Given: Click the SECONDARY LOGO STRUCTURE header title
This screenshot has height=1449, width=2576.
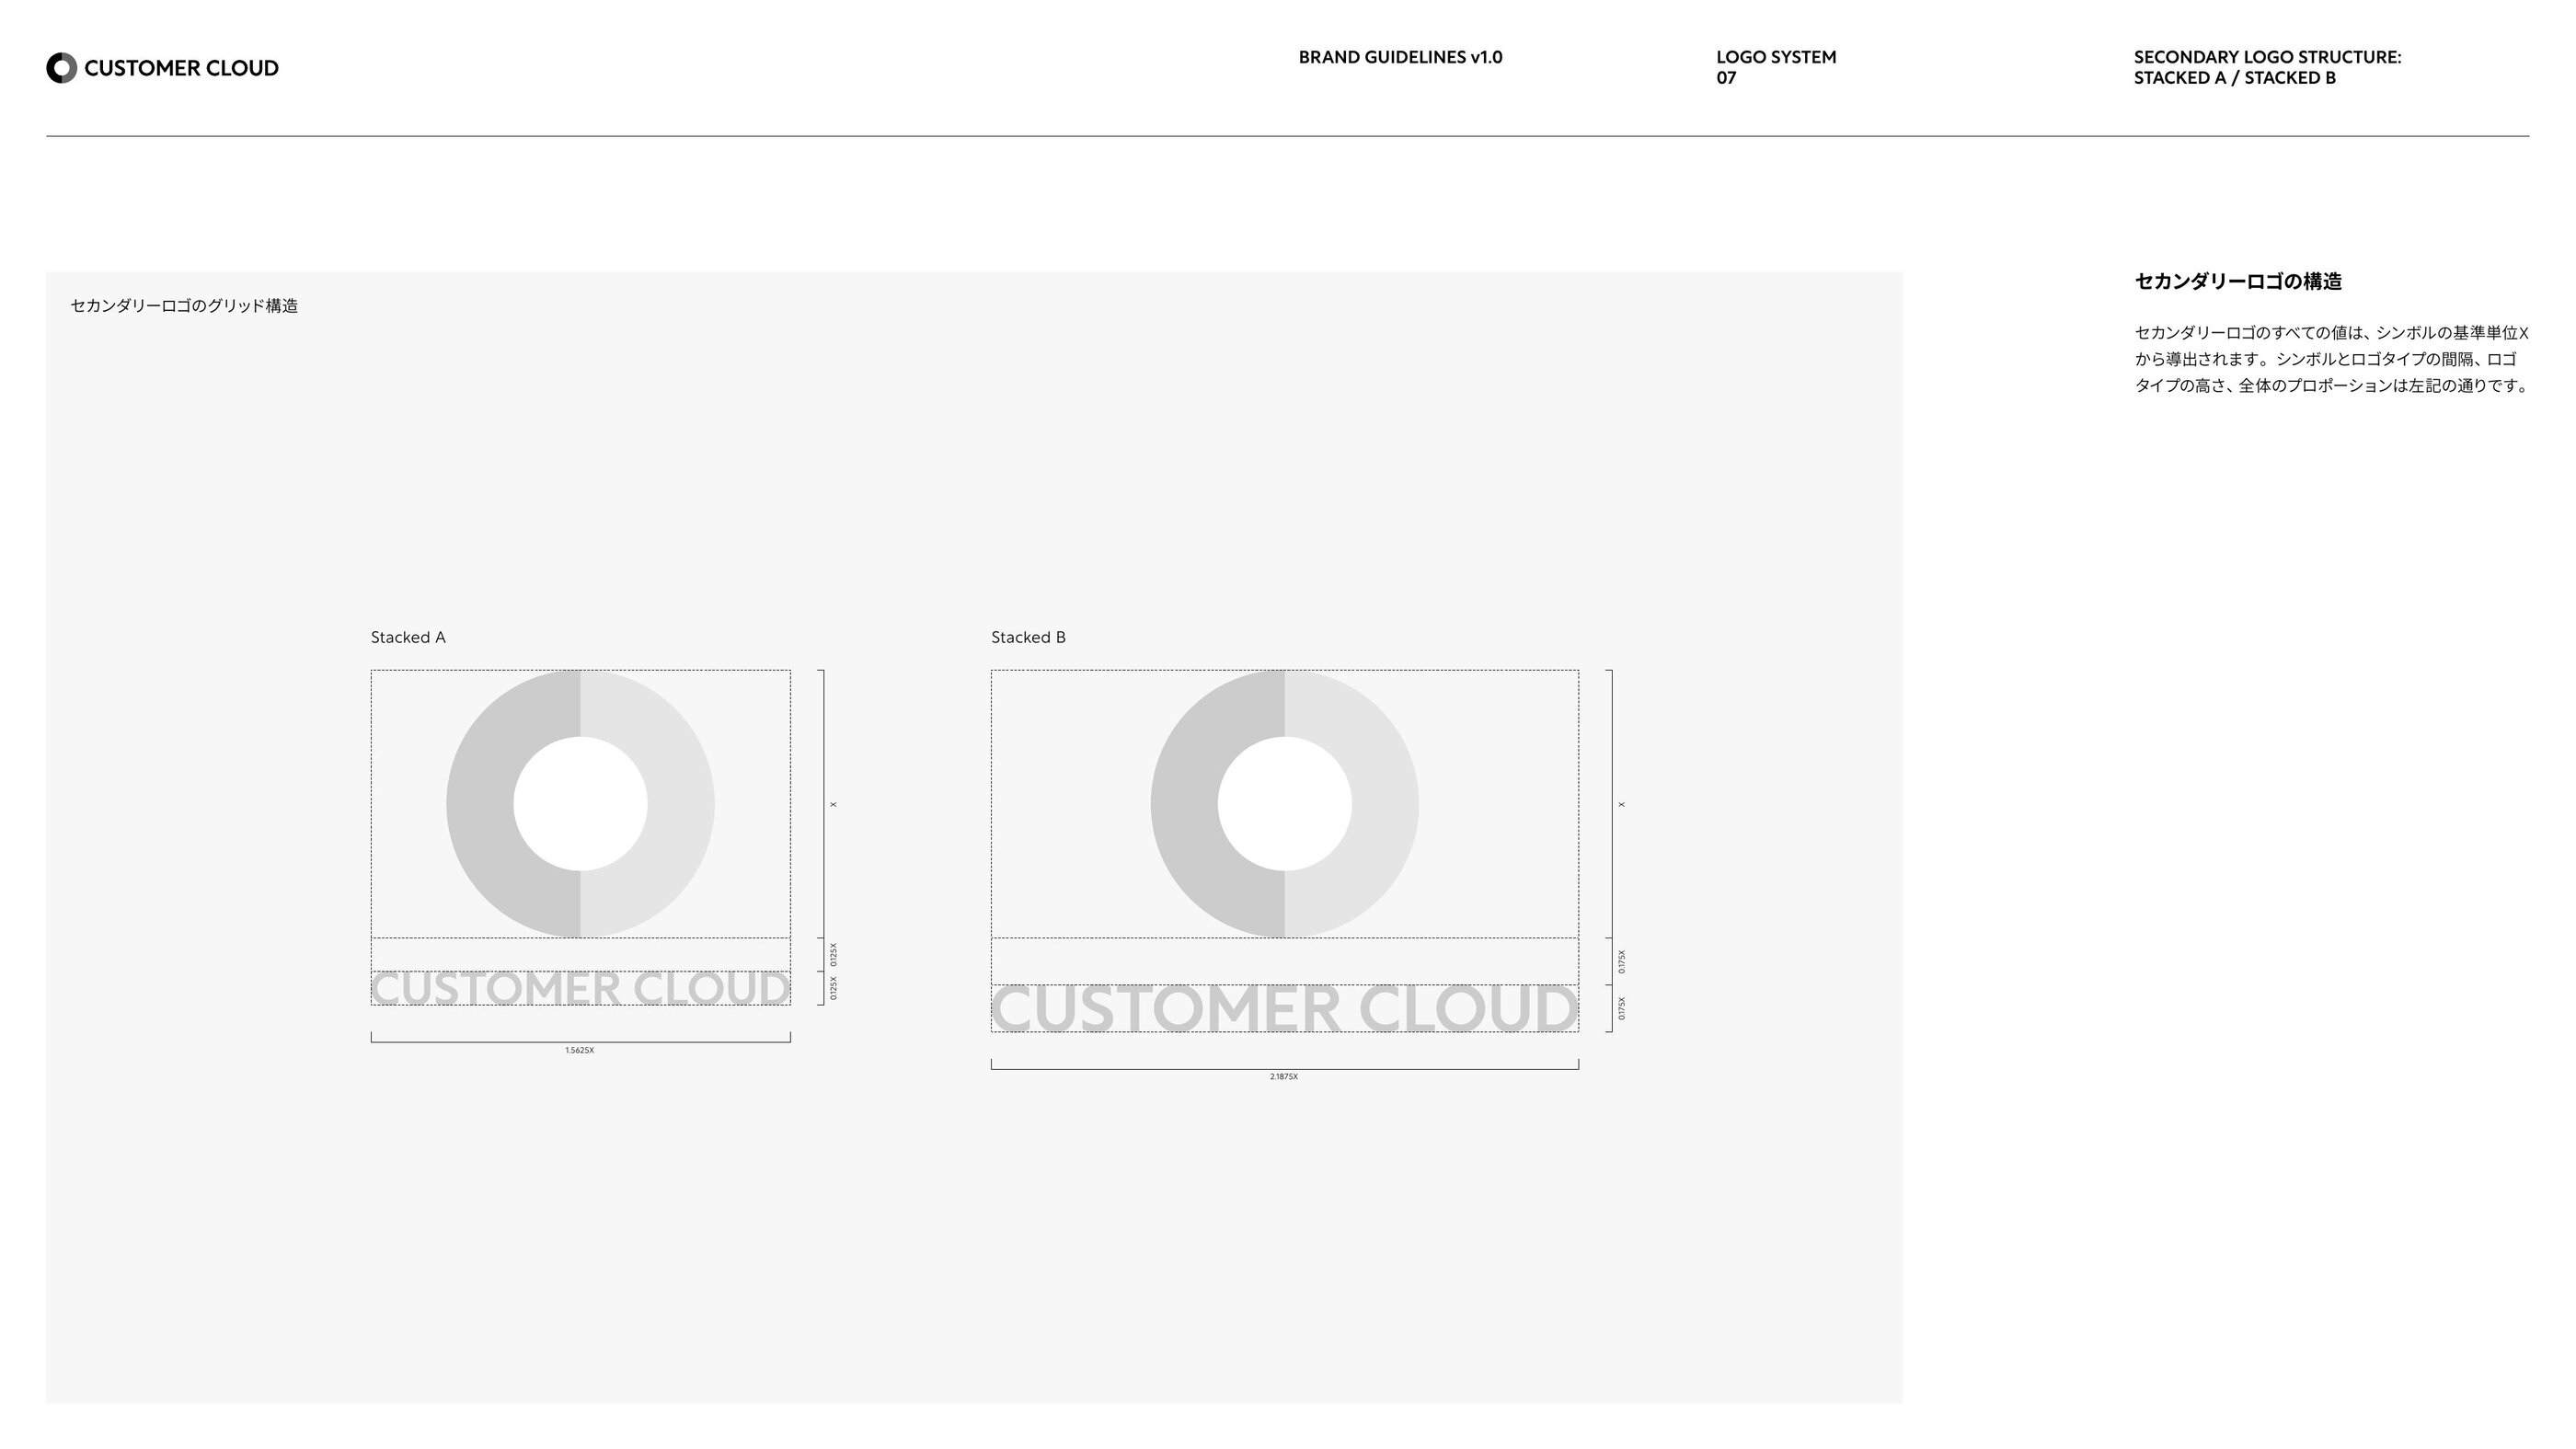Looking at the screenshot, I should click(2267, 67).
